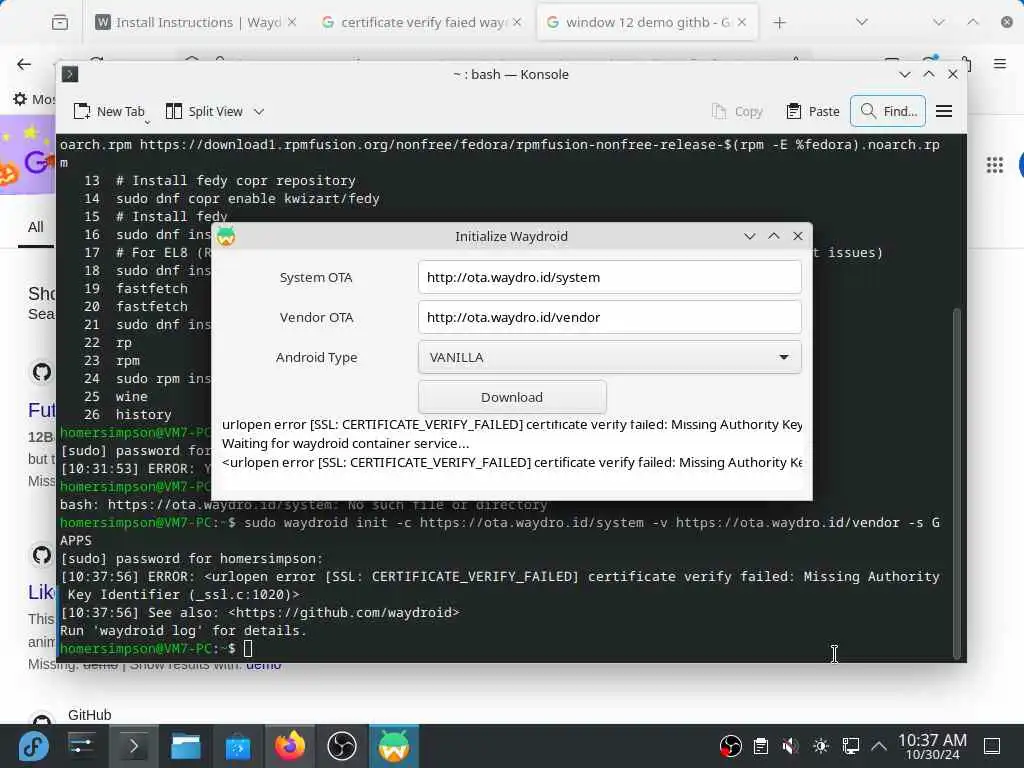Expand hidden system tray icons arrow
Screen dimensions: 1024x768
(879, 746)
